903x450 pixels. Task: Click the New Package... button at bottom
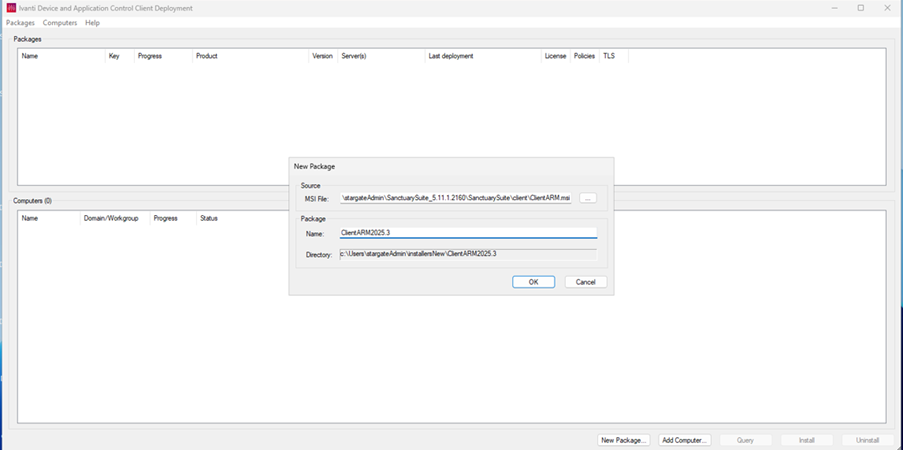pos(624,440)
